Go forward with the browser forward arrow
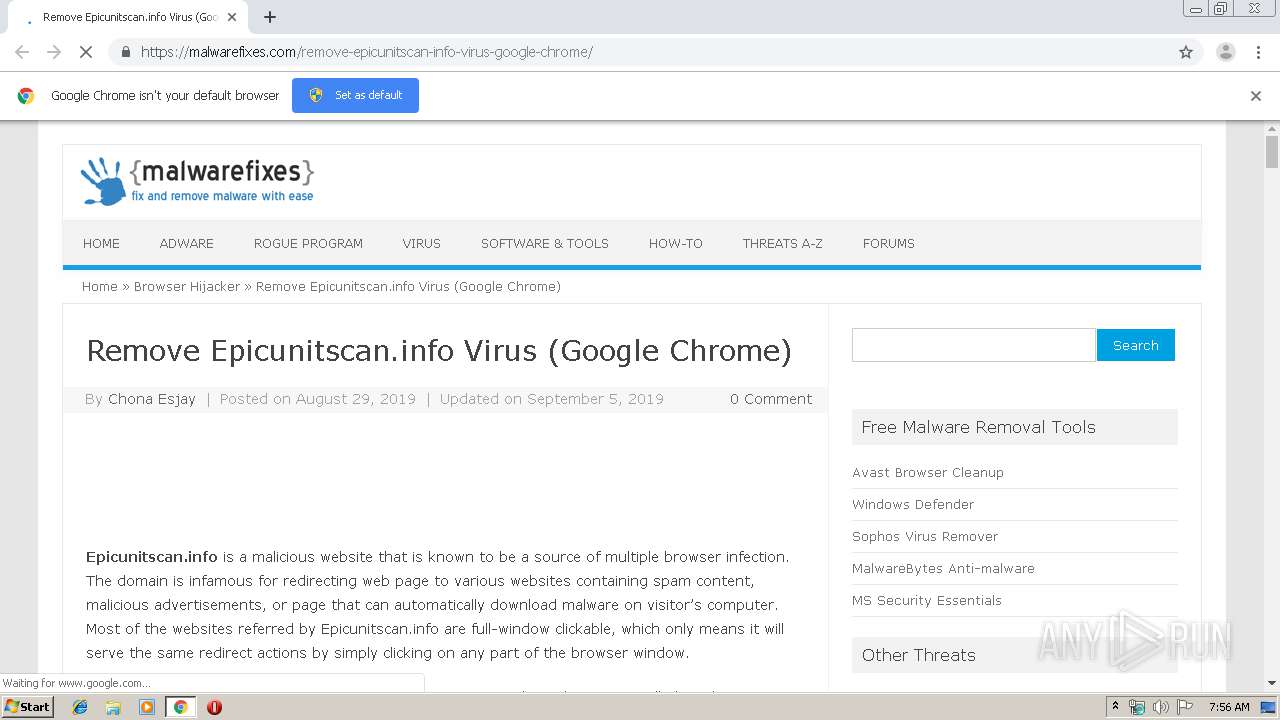1280x720 pixels. [x=54, y=52]
